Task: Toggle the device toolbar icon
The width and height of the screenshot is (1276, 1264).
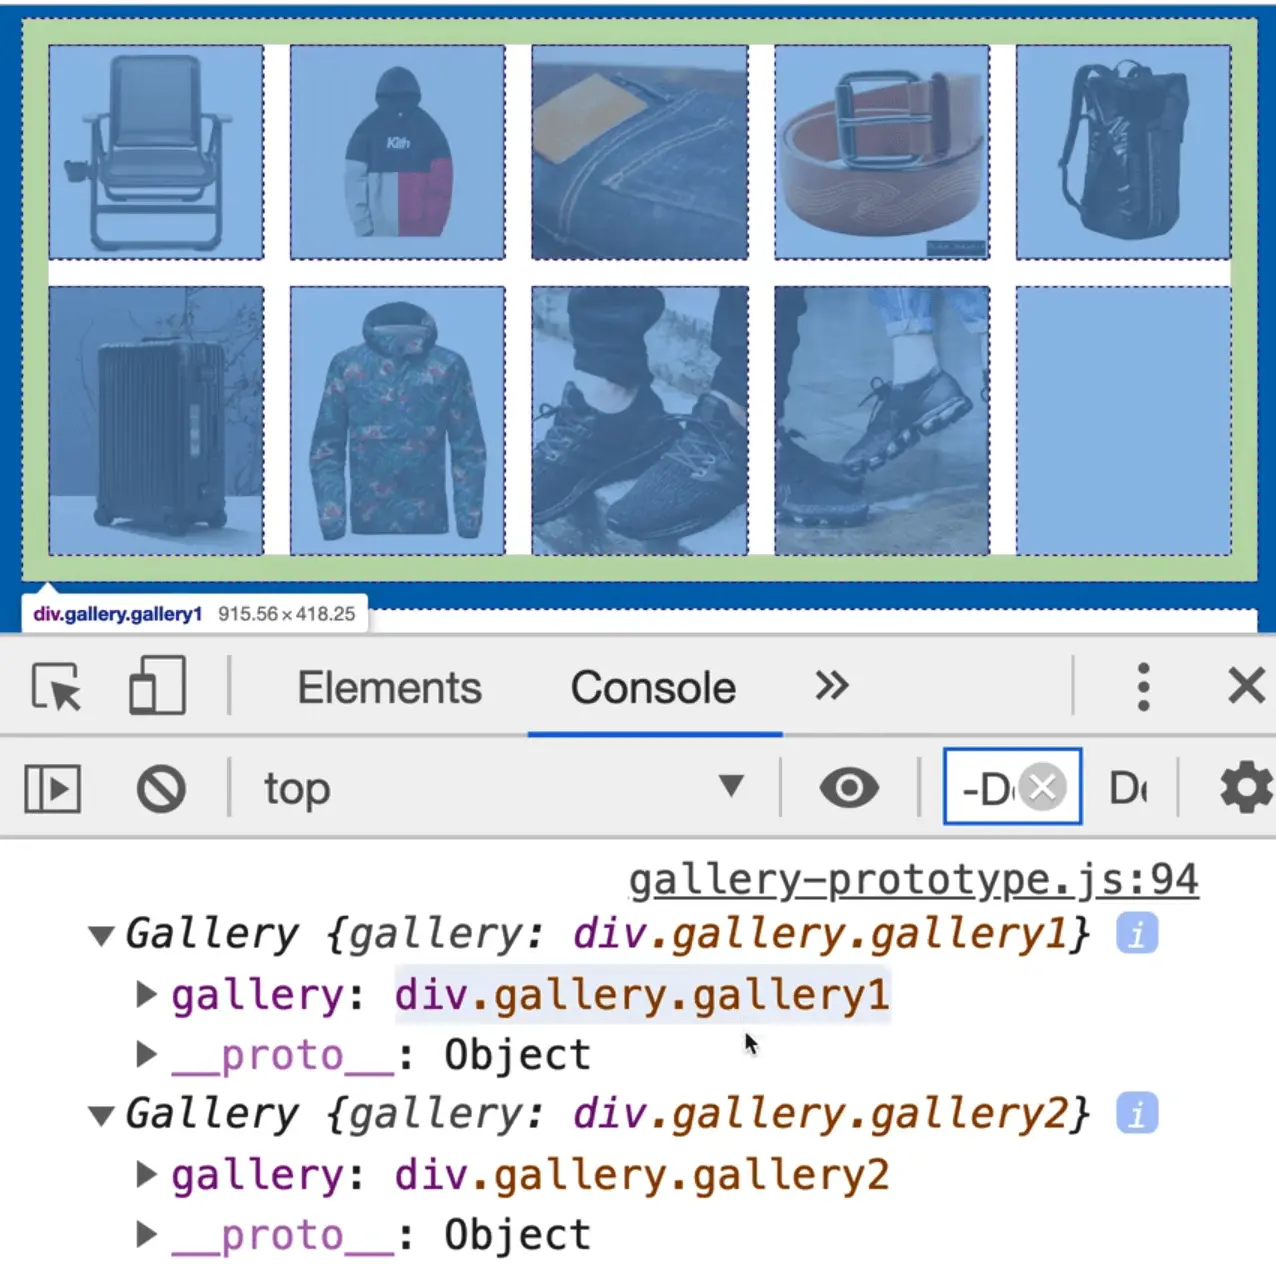Action: coord(156,686)
